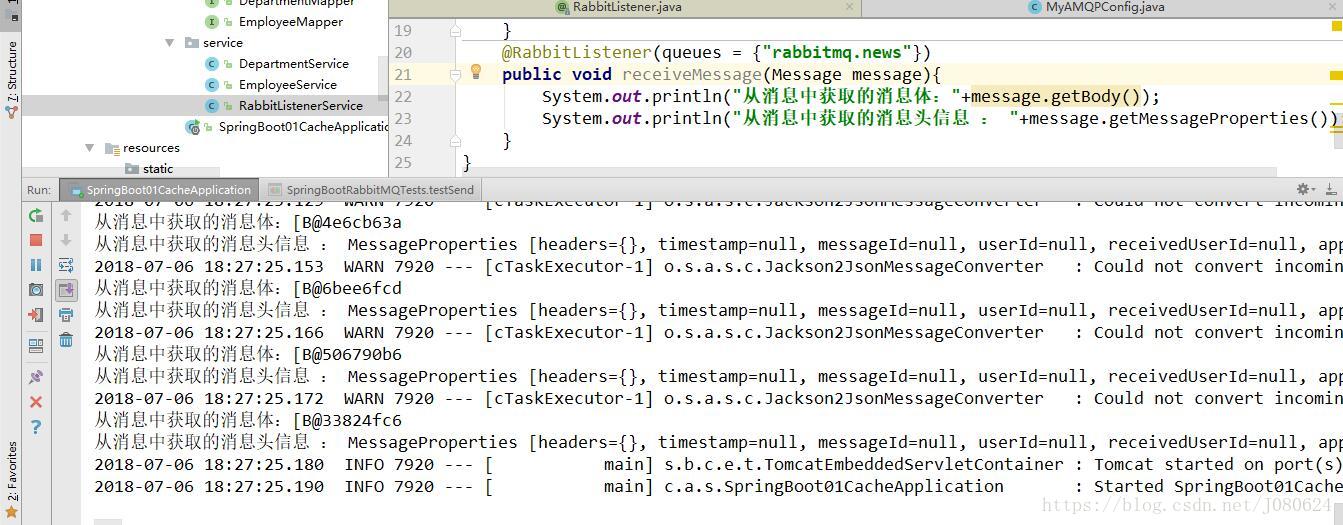Select SpringBootRabbitMQTests.testSend run tab

pos(370,190)
